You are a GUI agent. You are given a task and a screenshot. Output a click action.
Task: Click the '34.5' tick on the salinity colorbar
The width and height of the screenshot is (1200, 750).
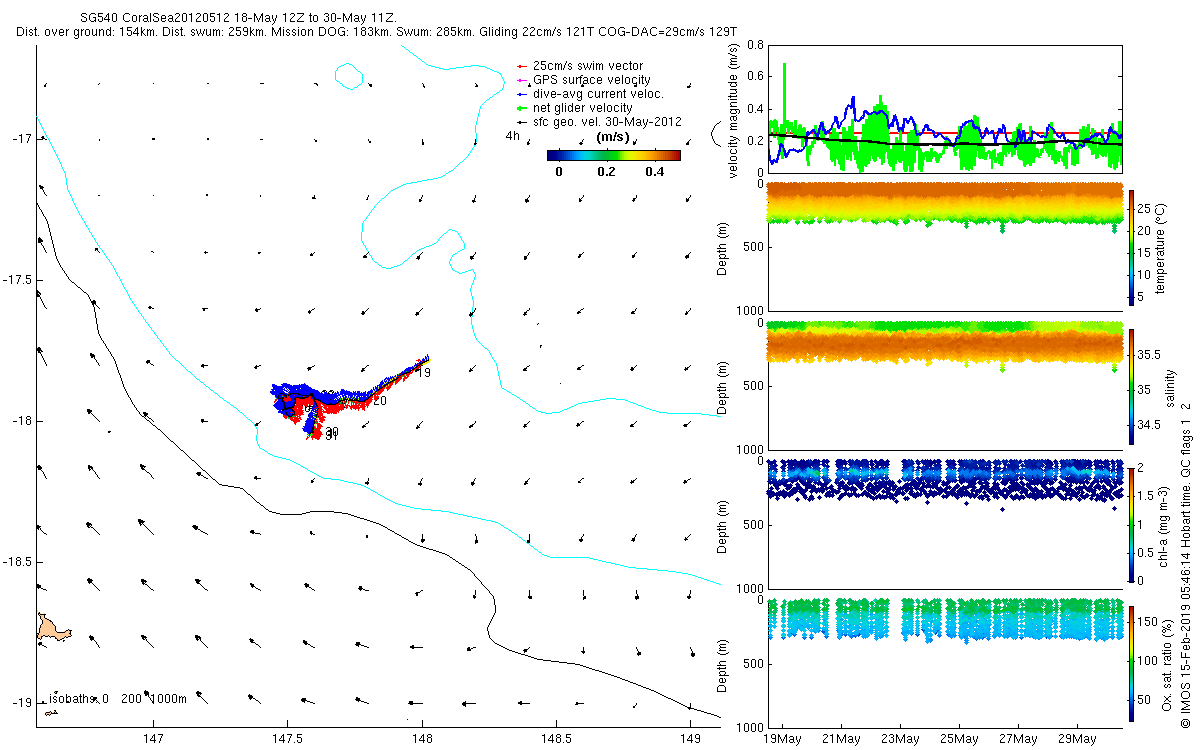(x=1151, y=425)
